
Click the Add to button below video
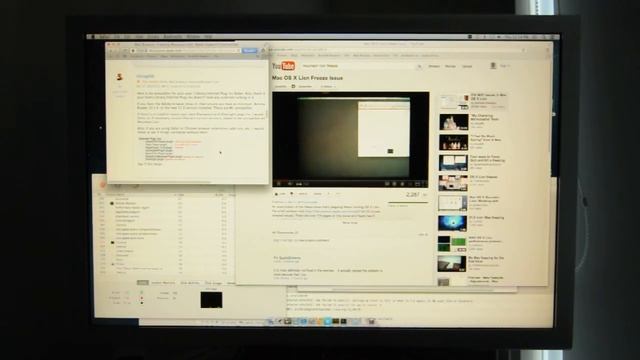(303, 194)
